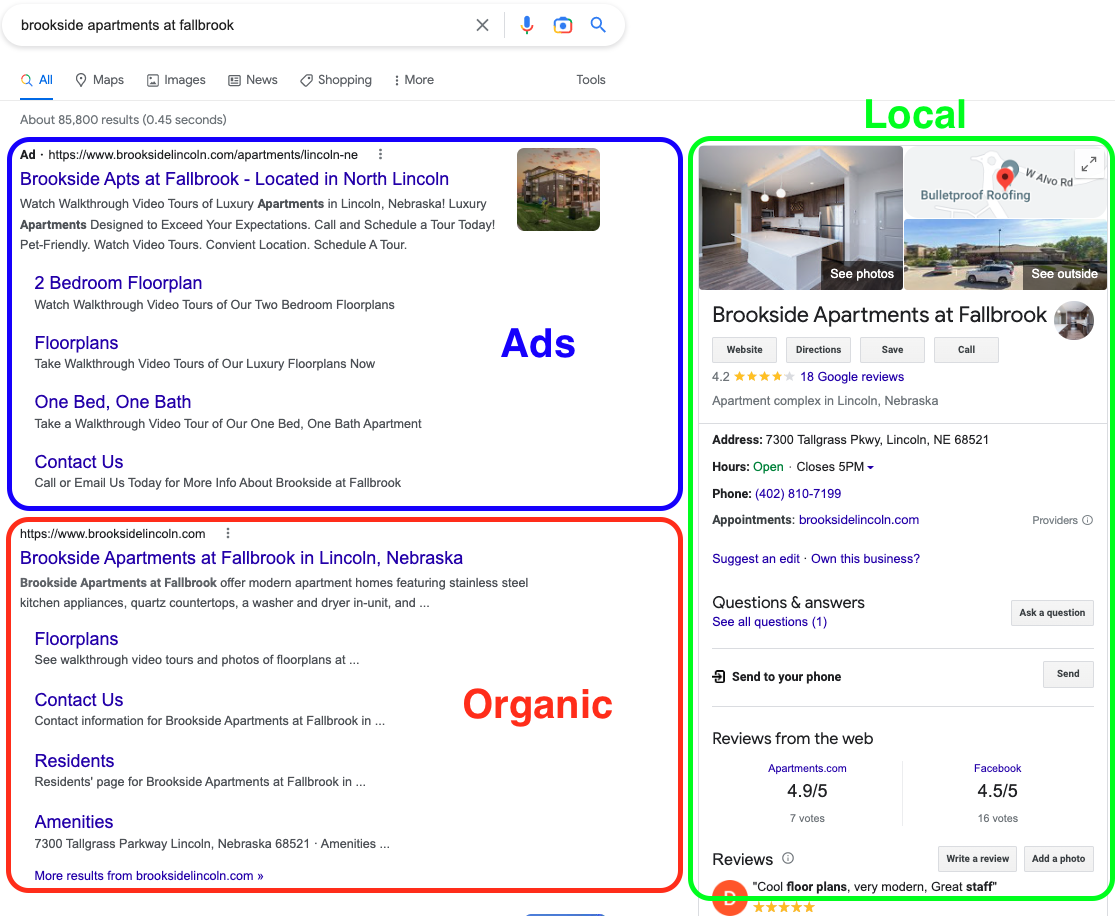Image resolution: width=1115 pixels, height=916 pixels.
Task: Click the Add a photo button
Action: tap(1058, 859)
